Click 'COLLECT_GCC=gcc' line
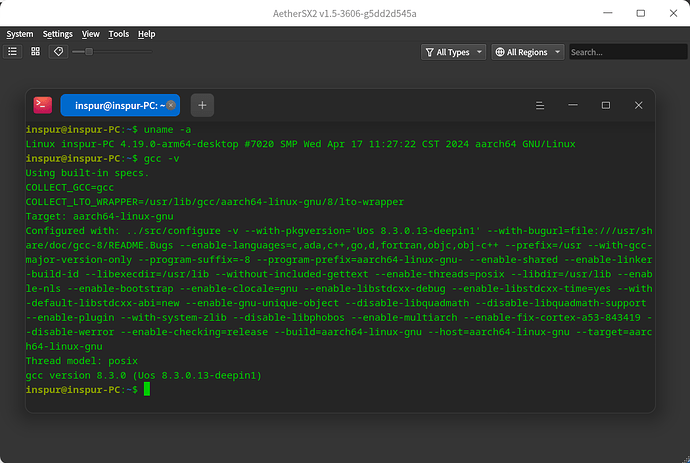The width and height of the screenshot is (690, 463). pos(70,187)
